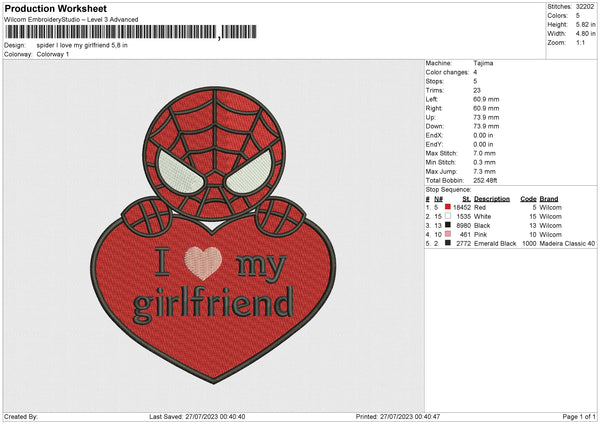Click the 'Stop Sequence:' label
Viewport: 600px width, 424px height.
(x=448, y=190)
